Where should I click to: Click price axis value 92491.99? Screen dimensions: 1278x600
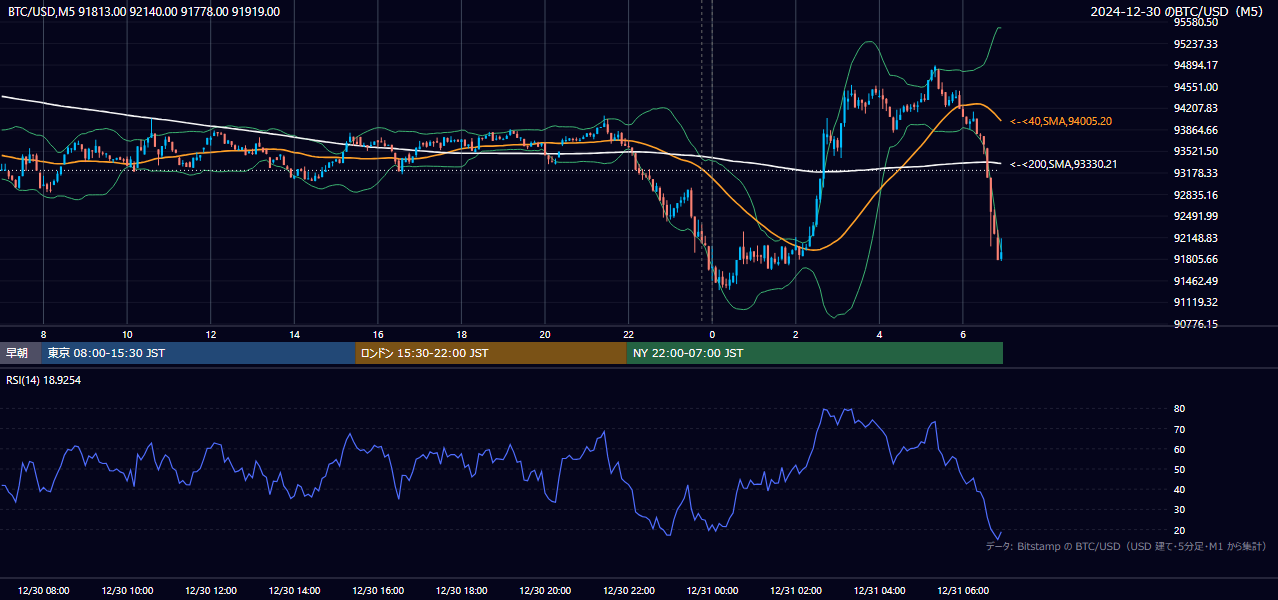point(1196,216)
